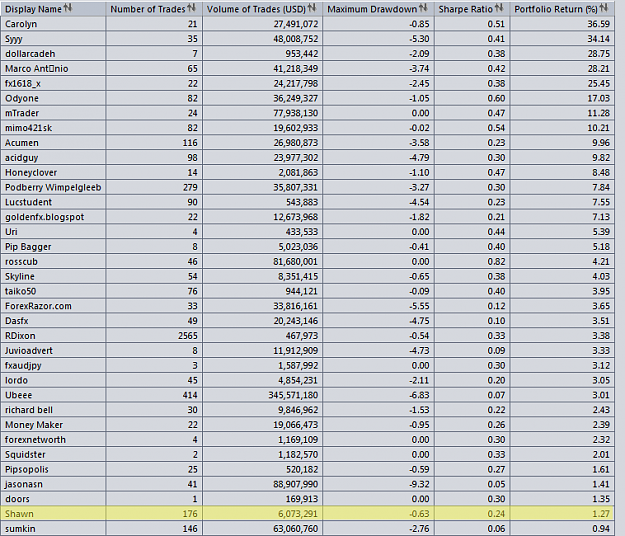This screenshot has width=625, height=536.
Task: Select the fxaudjpy name cell
Action: [x=54, y=365]
